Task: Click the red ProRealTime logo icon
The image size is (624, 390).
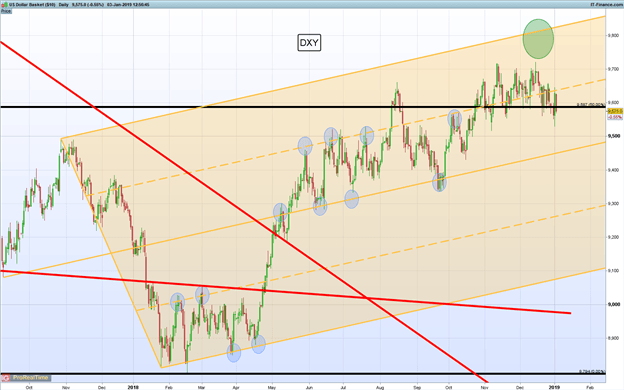Action: (x=6, y=377)
